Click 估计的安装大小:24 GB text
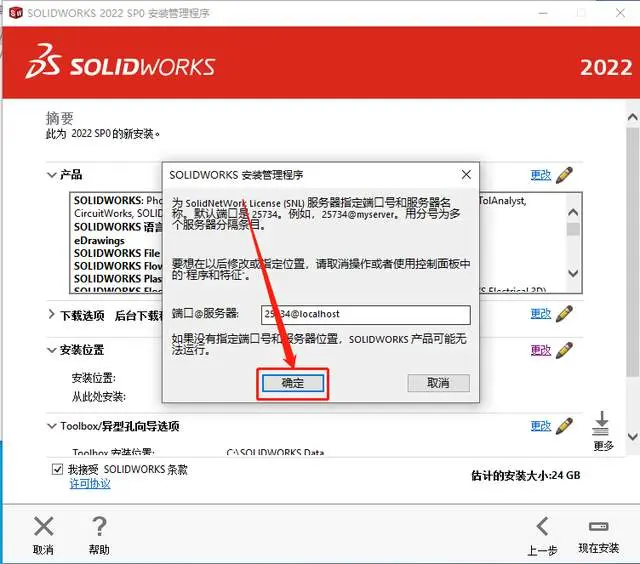Screen dimensions: 640x564 (x=526, y=475)
